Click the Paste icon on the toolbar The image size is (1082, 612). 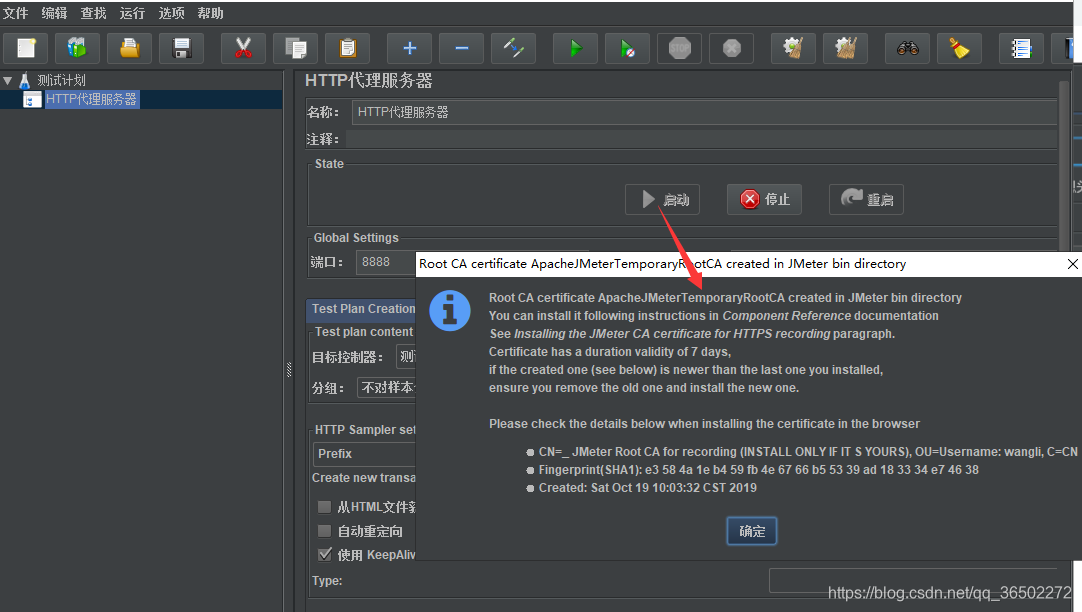[x=347, y=47]
